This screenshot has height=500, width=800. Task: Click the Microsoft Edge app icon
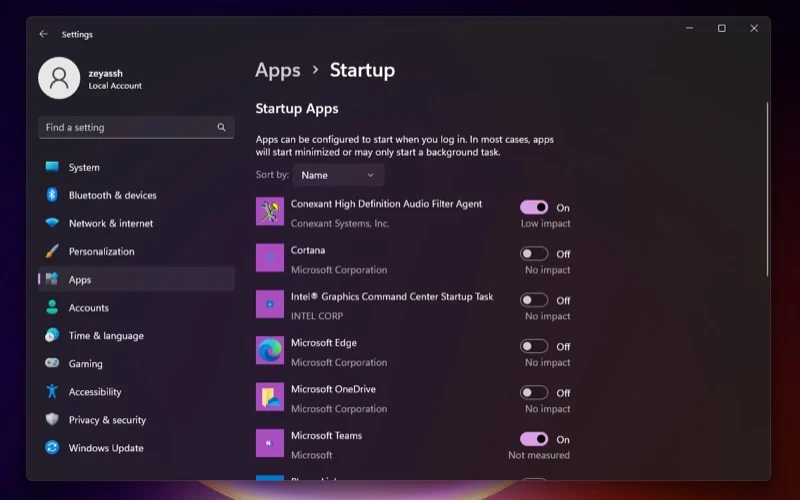click(270, 351)
